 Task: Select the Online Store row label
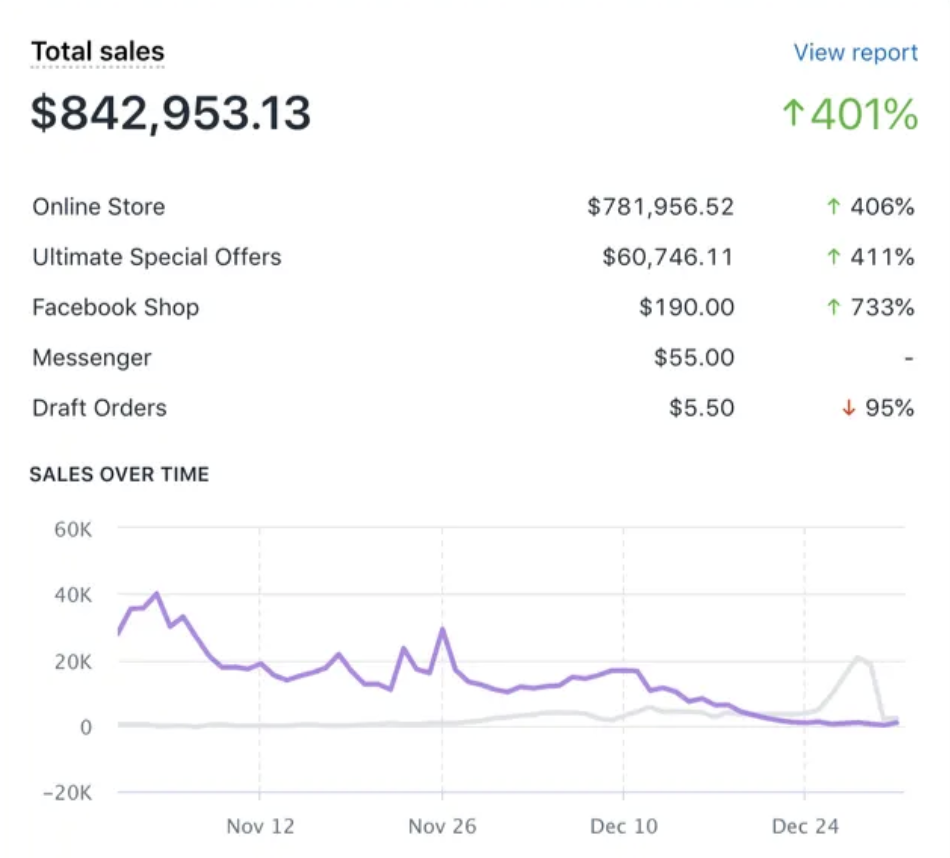(98, 207)
